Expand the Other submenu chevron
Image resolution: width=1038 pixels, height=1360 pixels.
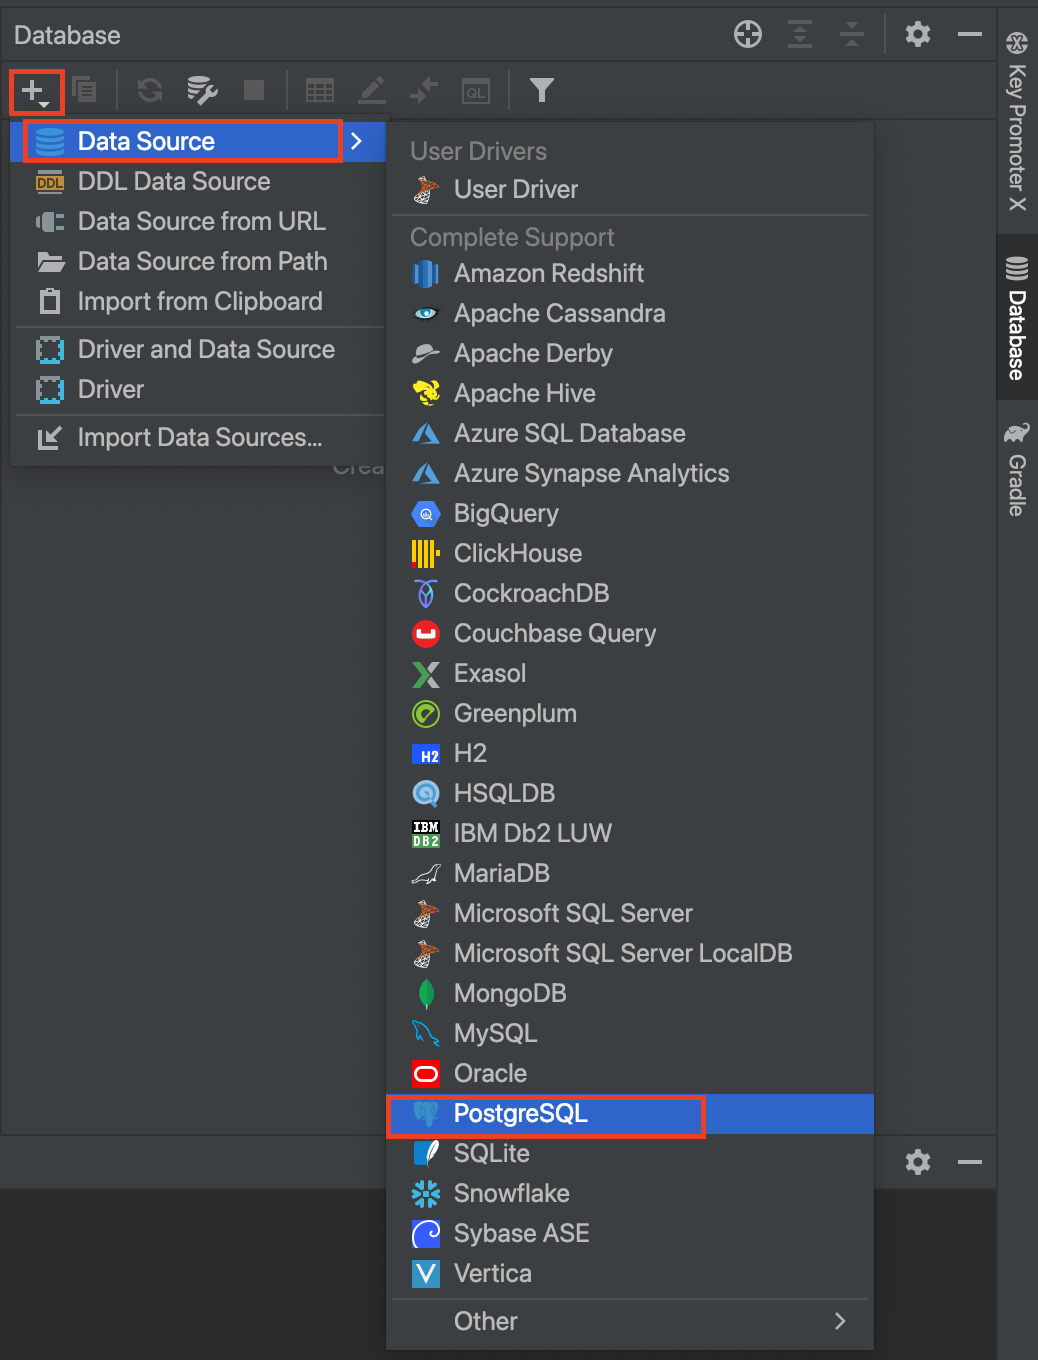[x=840, y=1321]
